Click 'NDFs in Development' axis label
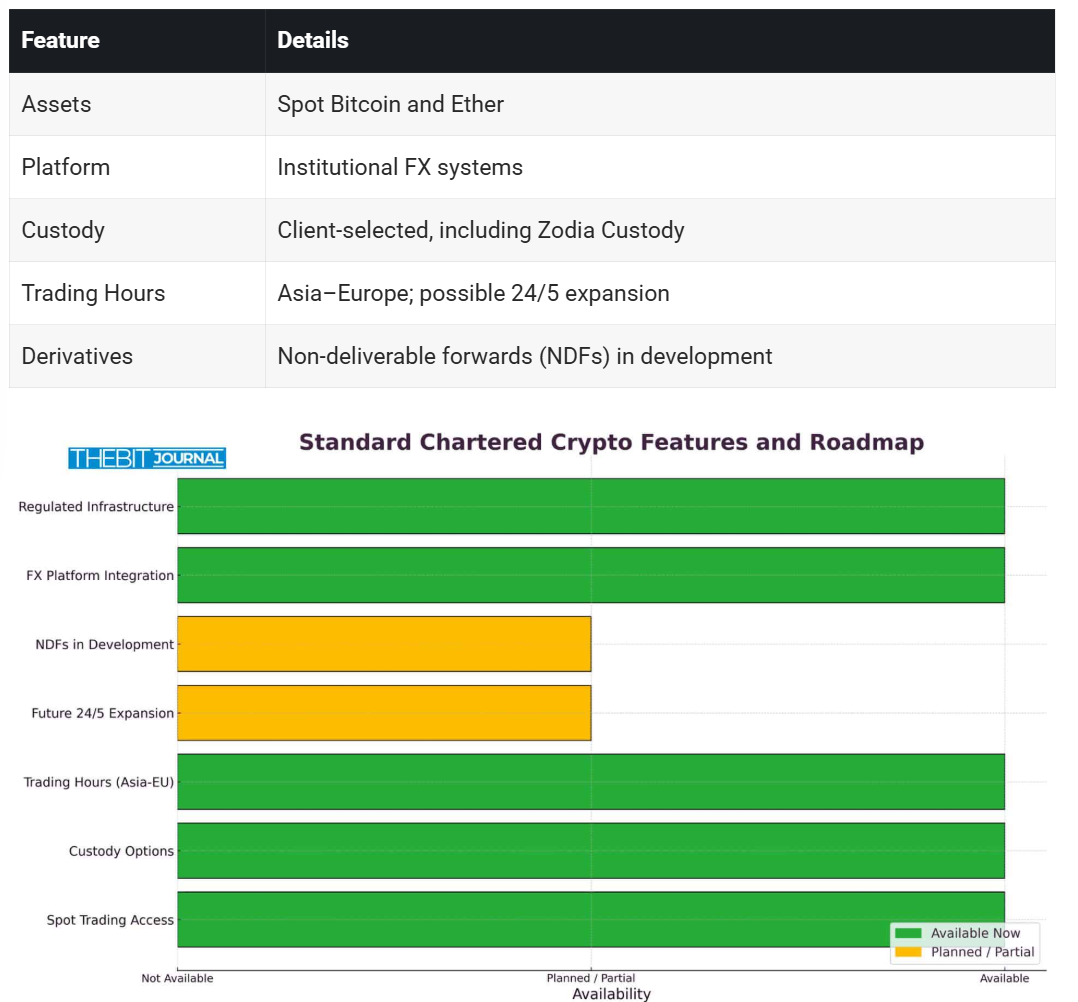The height and width of the screenshot is (1002, 1078). point(104,644)
